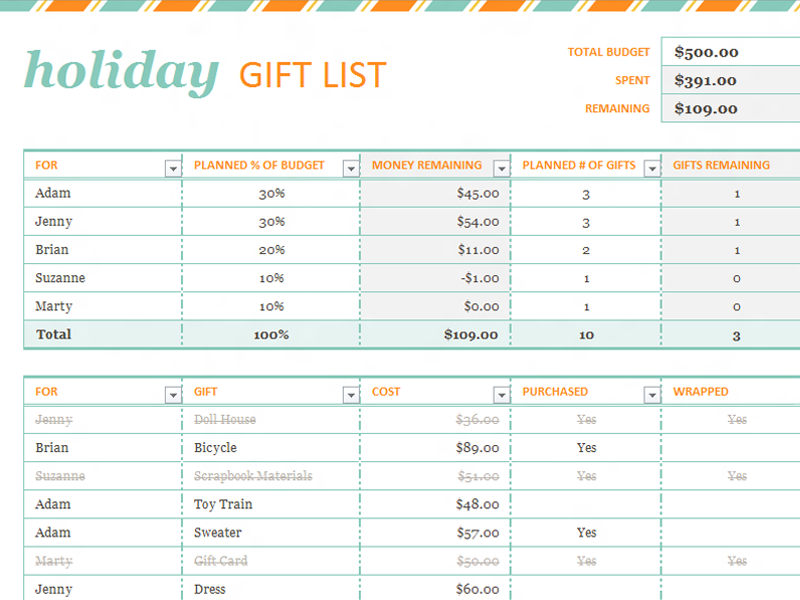Open the FOR filter dropdown in gift table
The height and width of the screenshot is (600, 800).
tap(173, 395)
